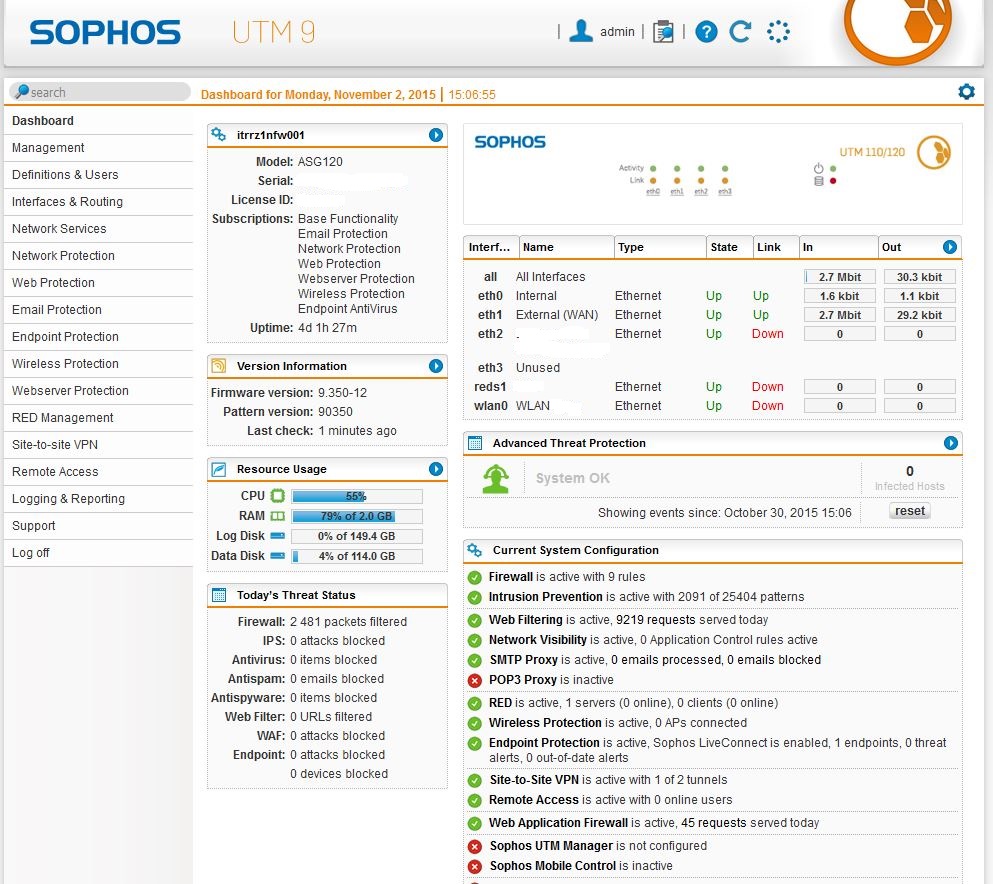993x884 pixels.
Task: Open Site-to-site VPN menu
Action: pyautogui.click(x=98, y=445)
